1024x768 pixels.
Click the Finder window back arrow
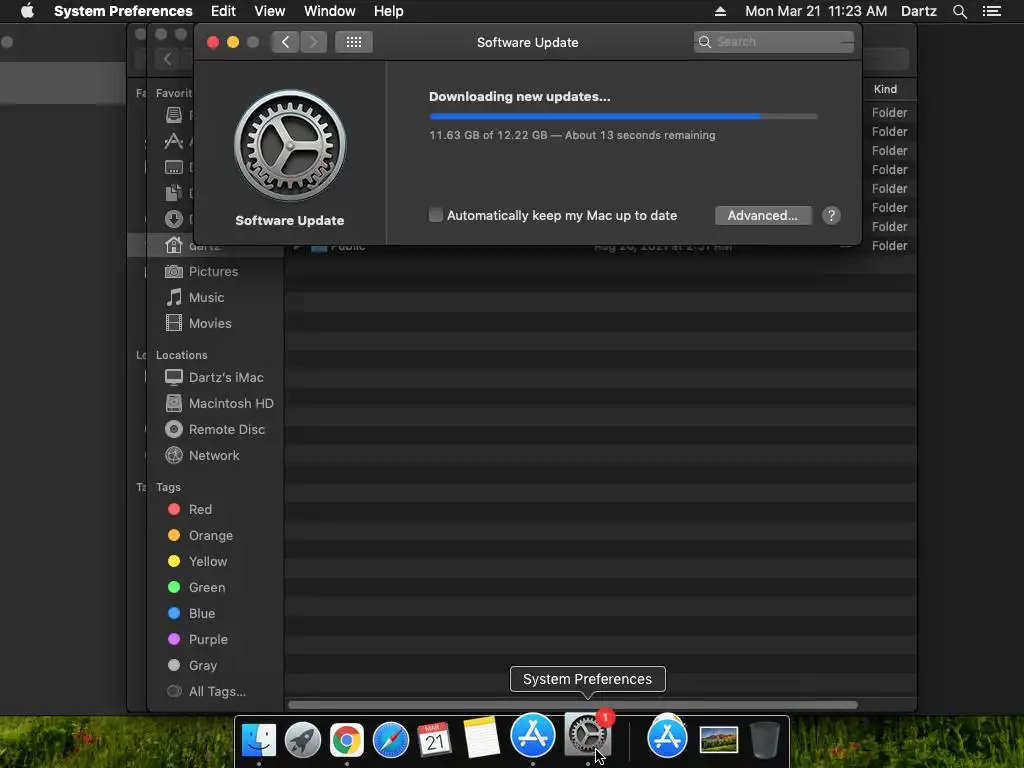pyautogui.click(x=167, y=59)
